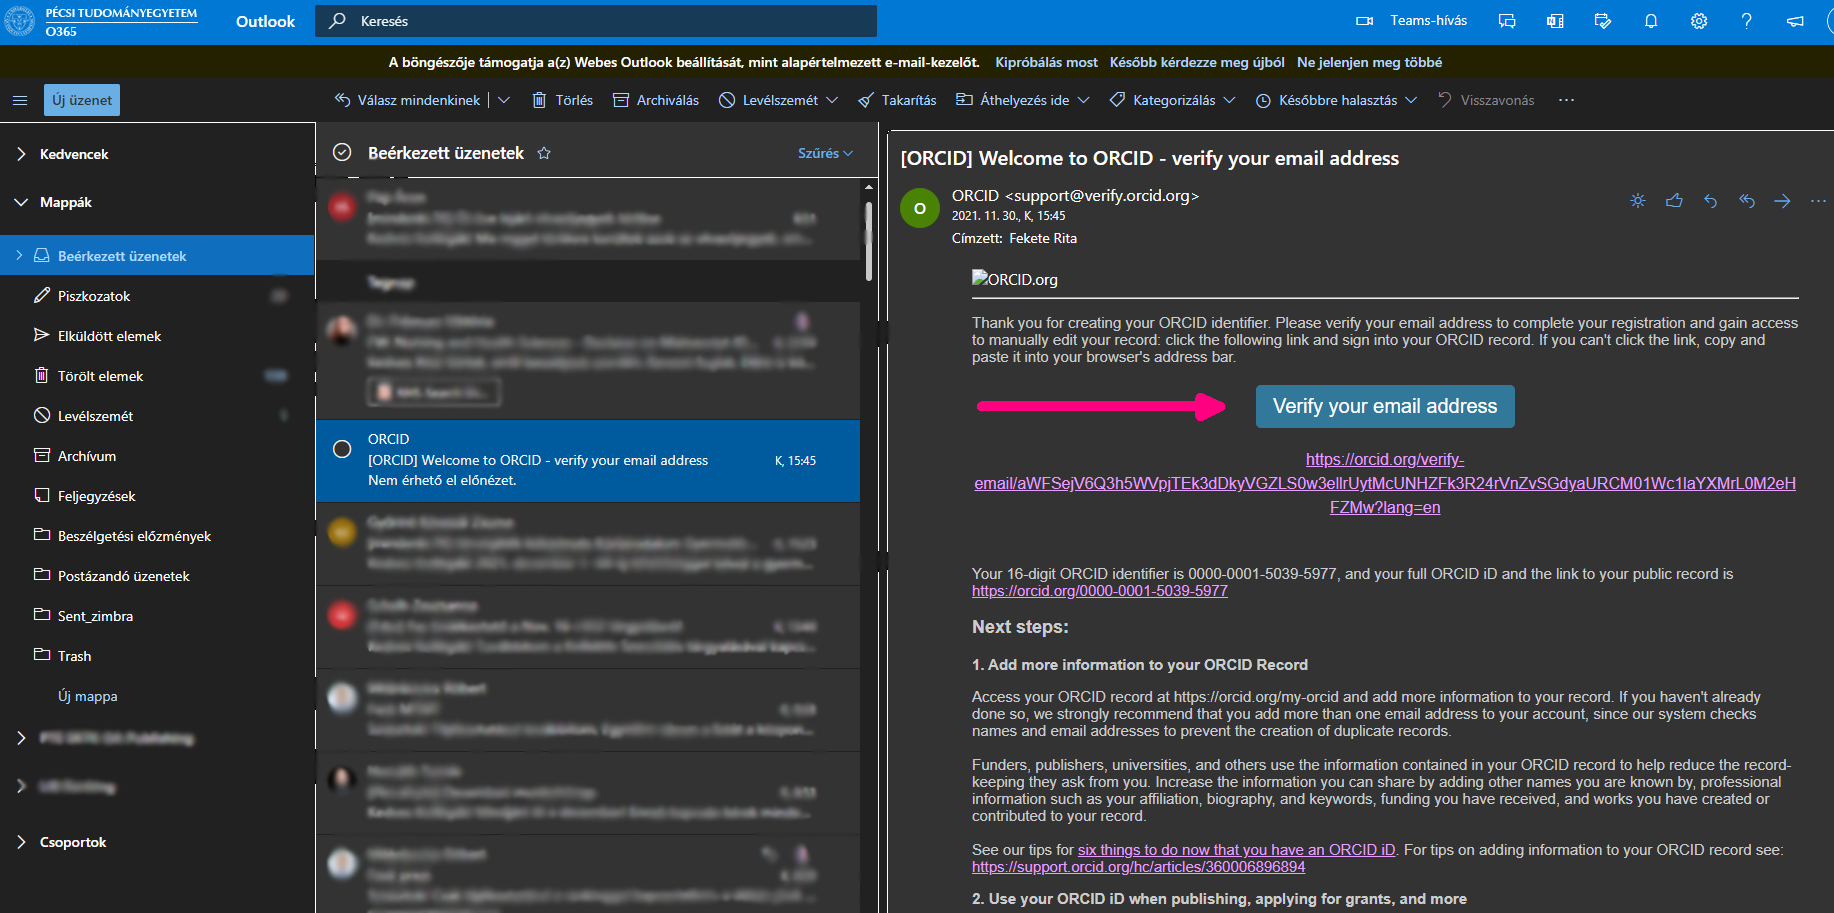Open the orcid.org/verify-email URL link
This screenshot has width=1834, height=913.
[1385, 483]
